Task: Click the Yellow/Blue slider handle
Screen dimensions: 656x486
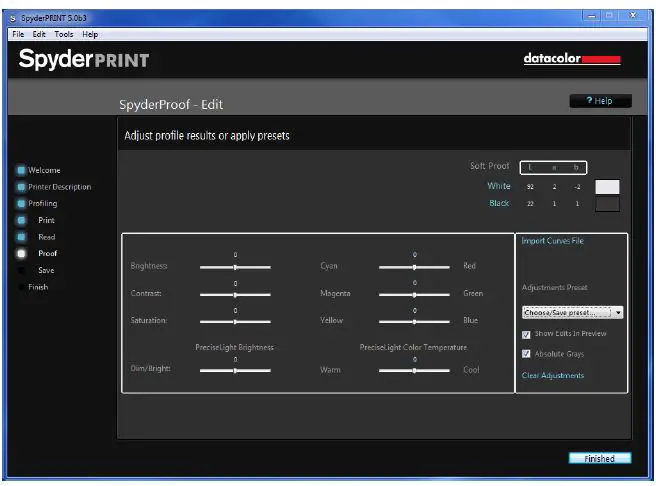Action: 414,322
